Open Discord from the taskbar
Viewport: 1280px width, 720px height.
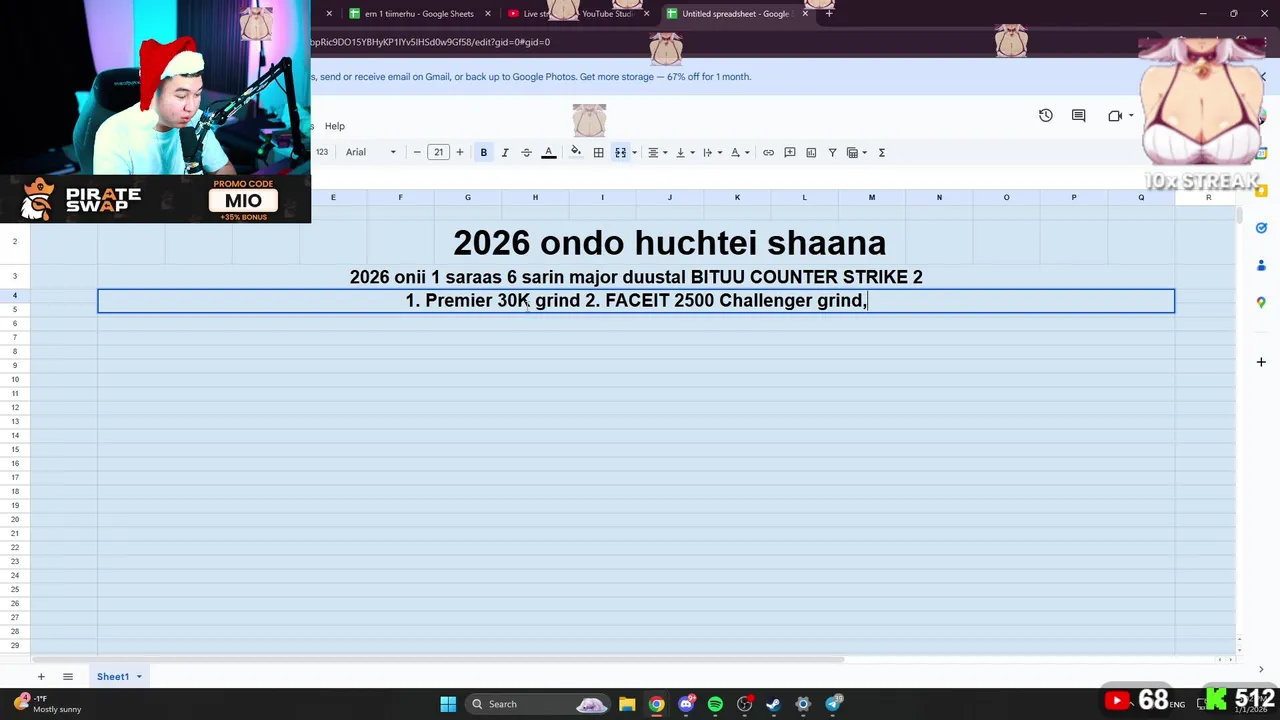686,704
